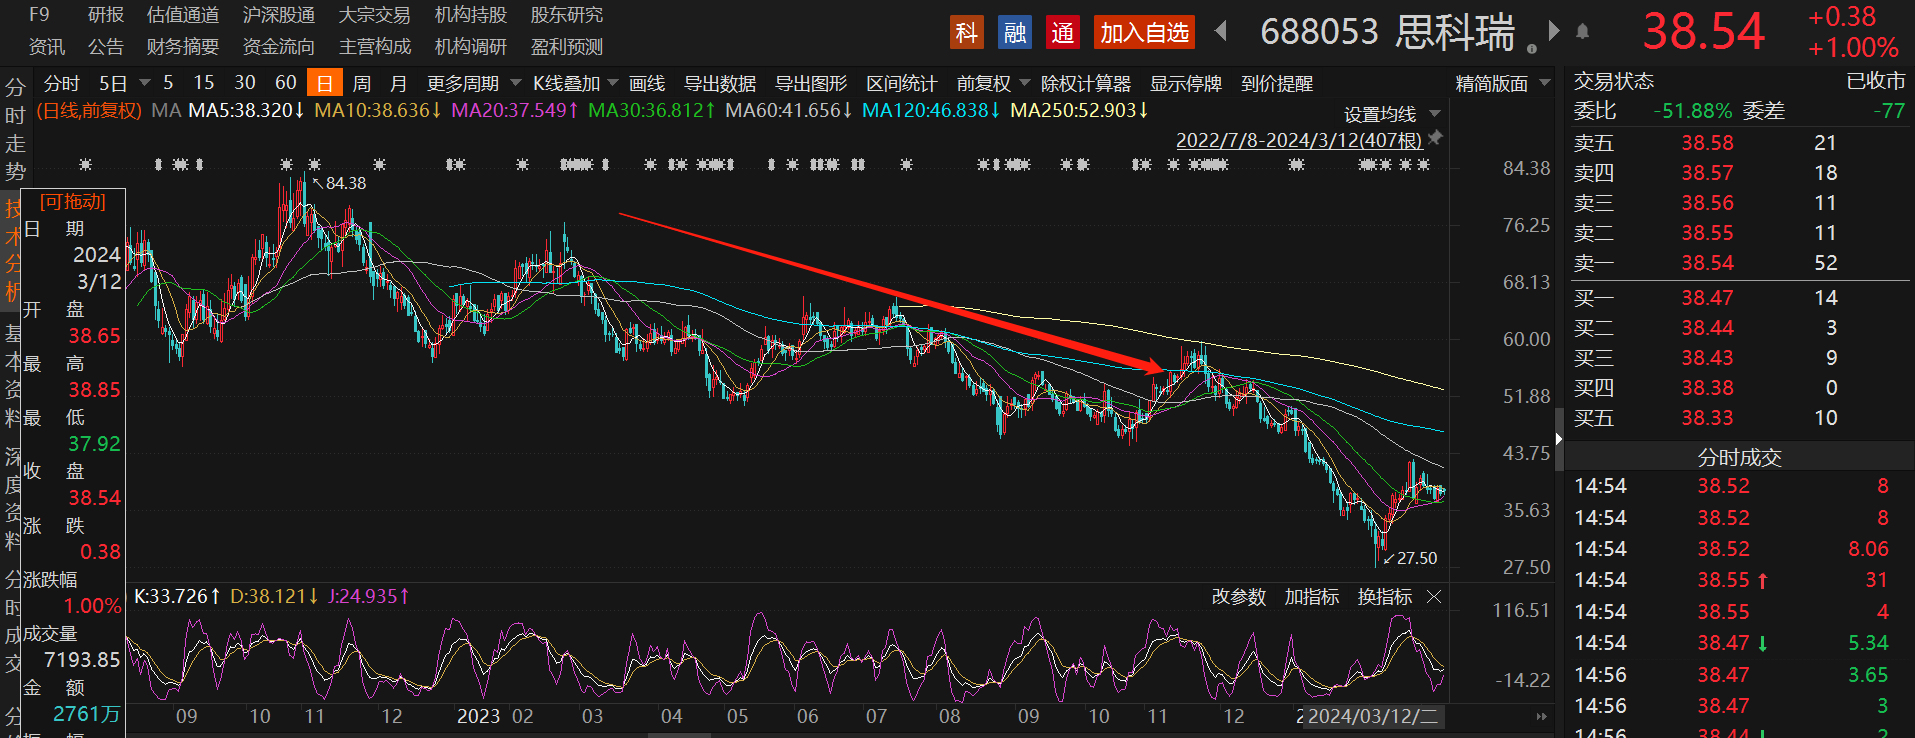Open 估值通道 from the top menu
Viewport: 1915px width, 738px height.
point(183,15)
